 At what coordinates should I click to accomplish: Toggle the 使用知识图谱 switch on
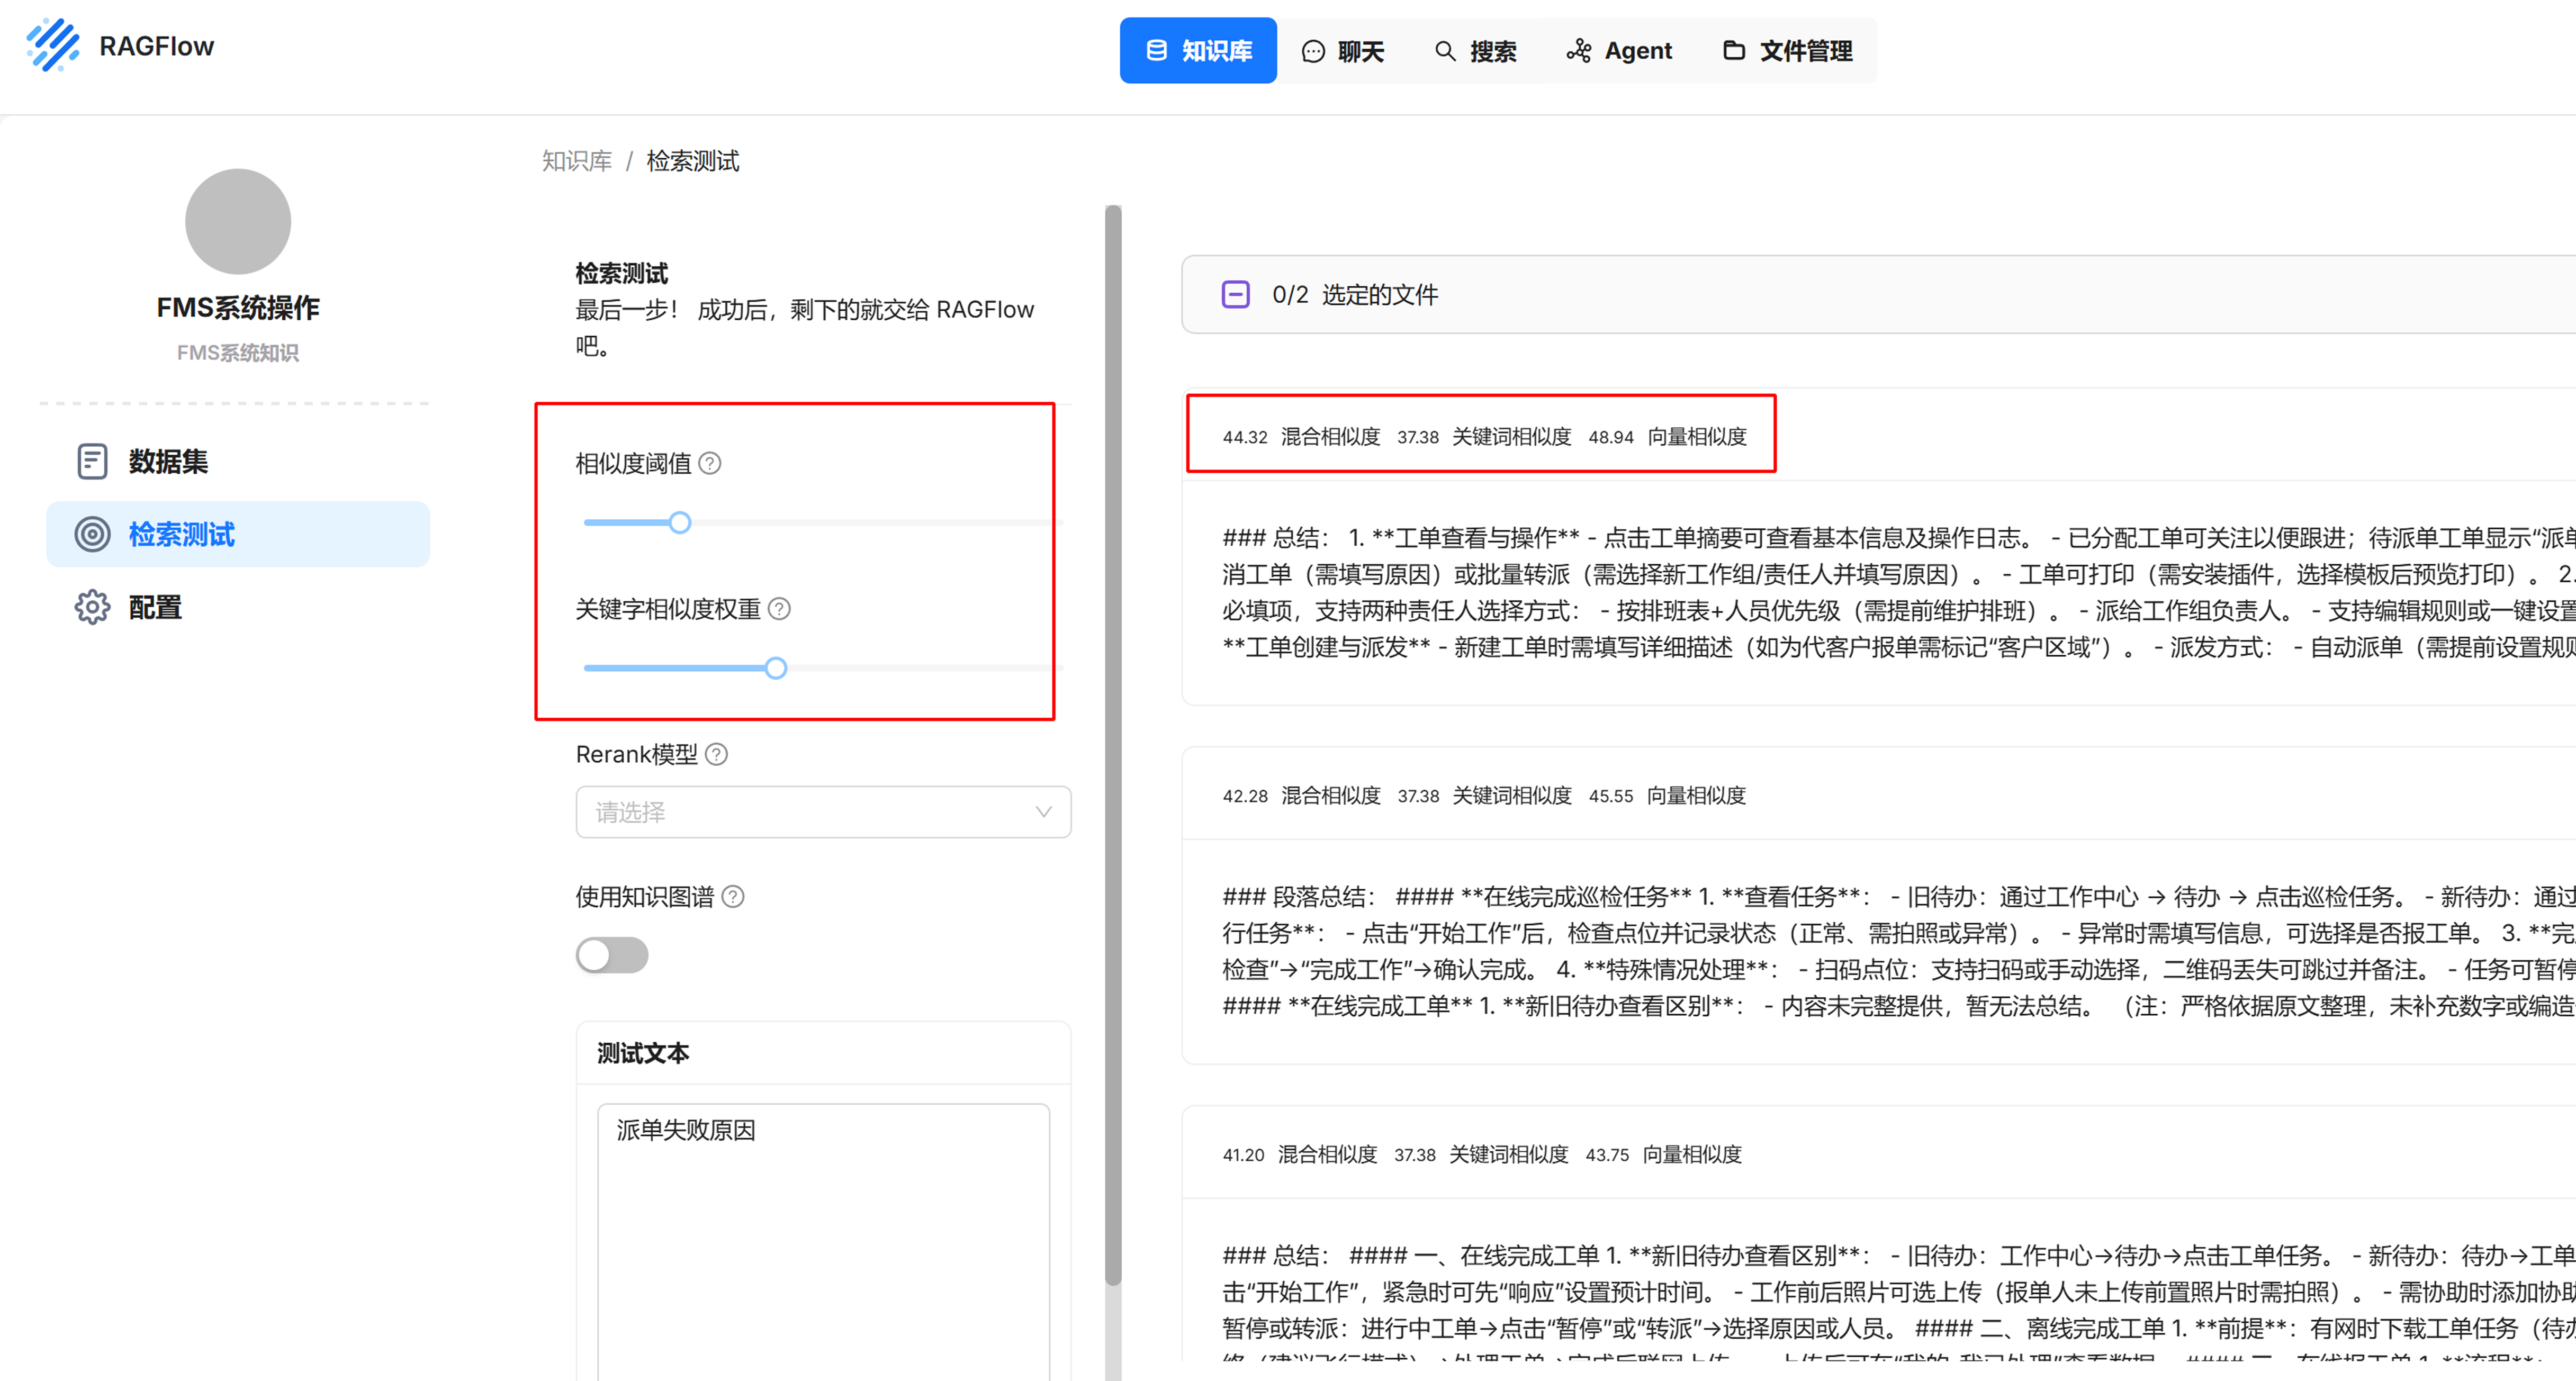[612, 955]
